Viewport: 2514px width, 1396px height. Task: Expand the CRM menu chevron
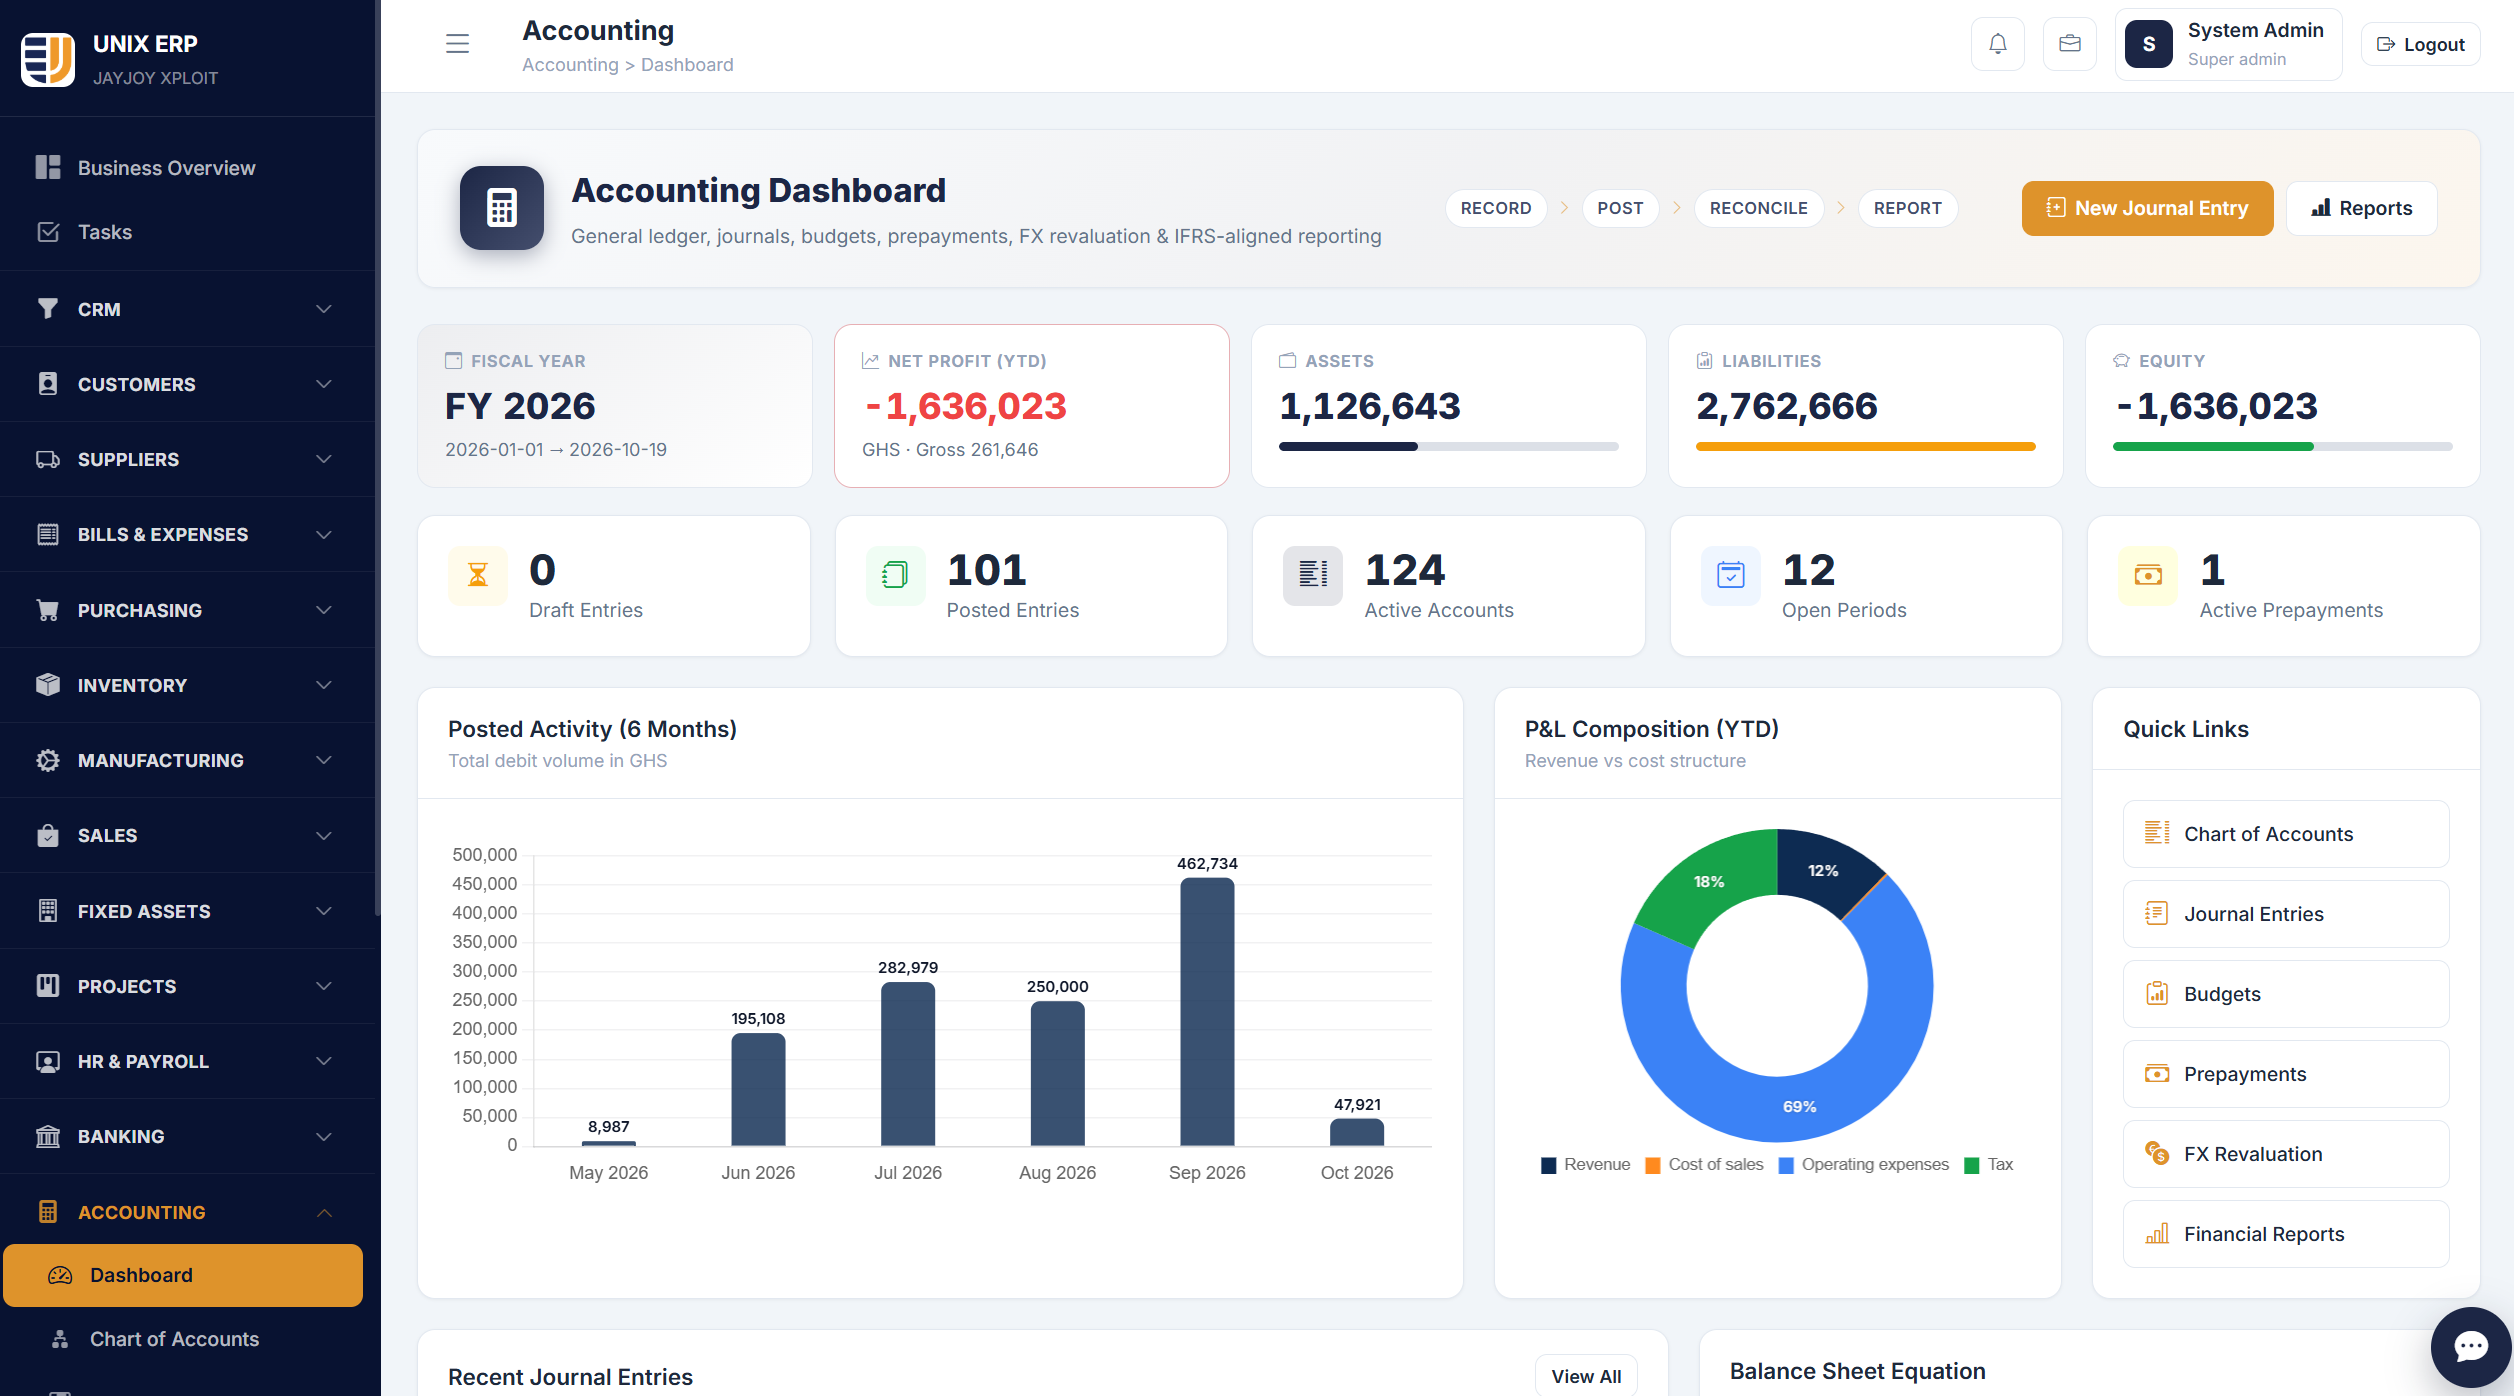(324, 309)
